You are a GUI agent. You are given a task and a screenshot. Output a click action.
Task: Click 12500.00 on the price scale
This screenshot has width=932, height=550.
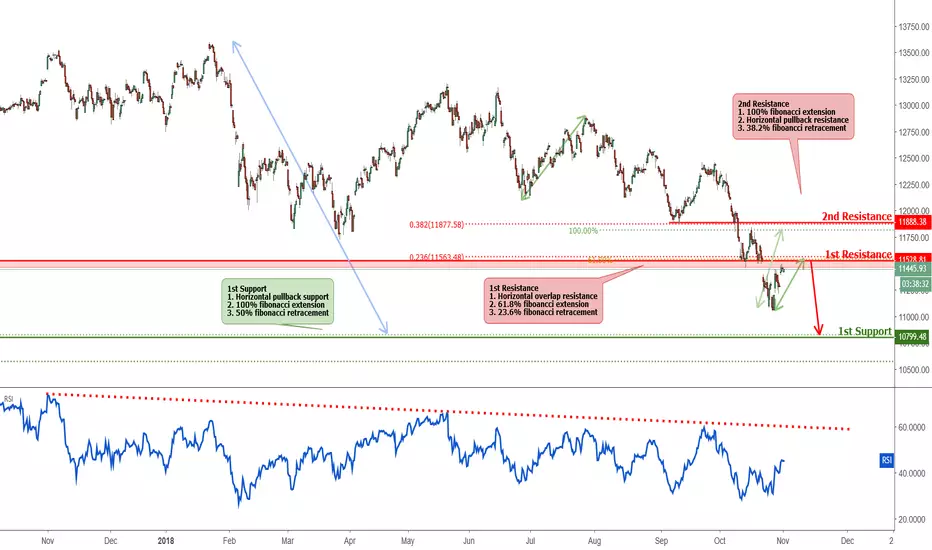[914, 158]
